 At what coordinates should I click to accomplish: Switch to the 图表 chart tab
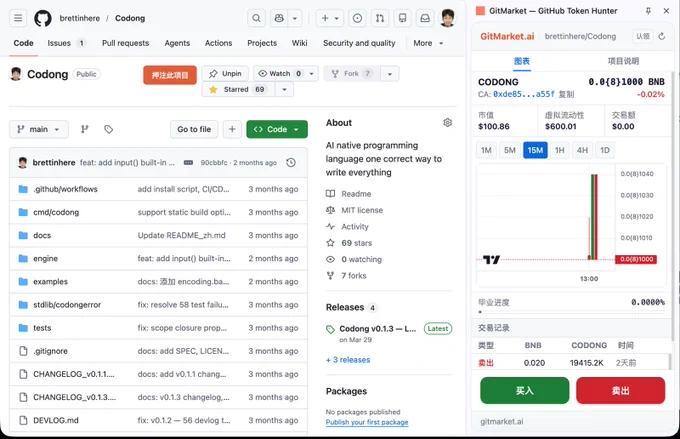[x=522, y=61]
